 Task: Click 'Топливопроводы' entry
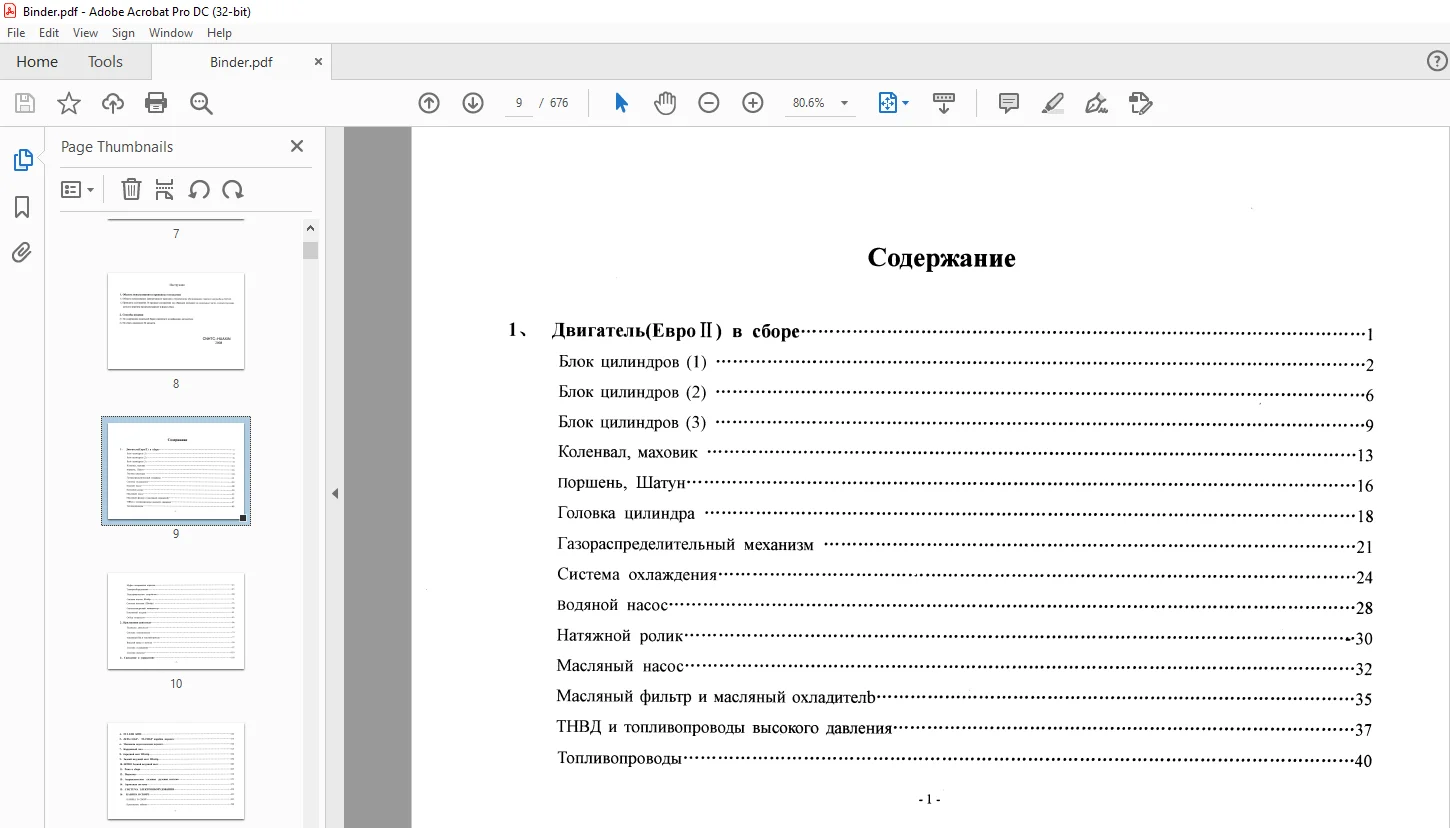(x=620, y=758)
